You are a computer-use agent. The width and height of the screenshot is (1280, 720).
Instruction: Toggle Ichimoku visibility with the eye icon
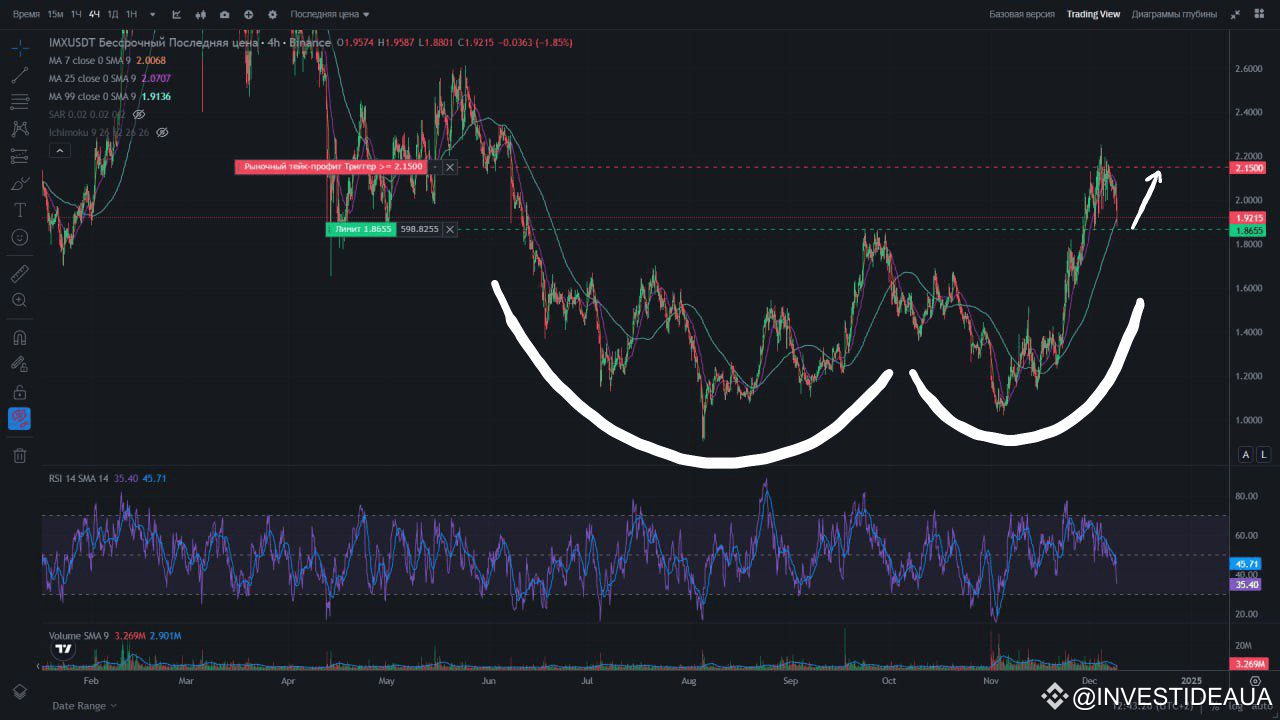(x=163, y=133)
